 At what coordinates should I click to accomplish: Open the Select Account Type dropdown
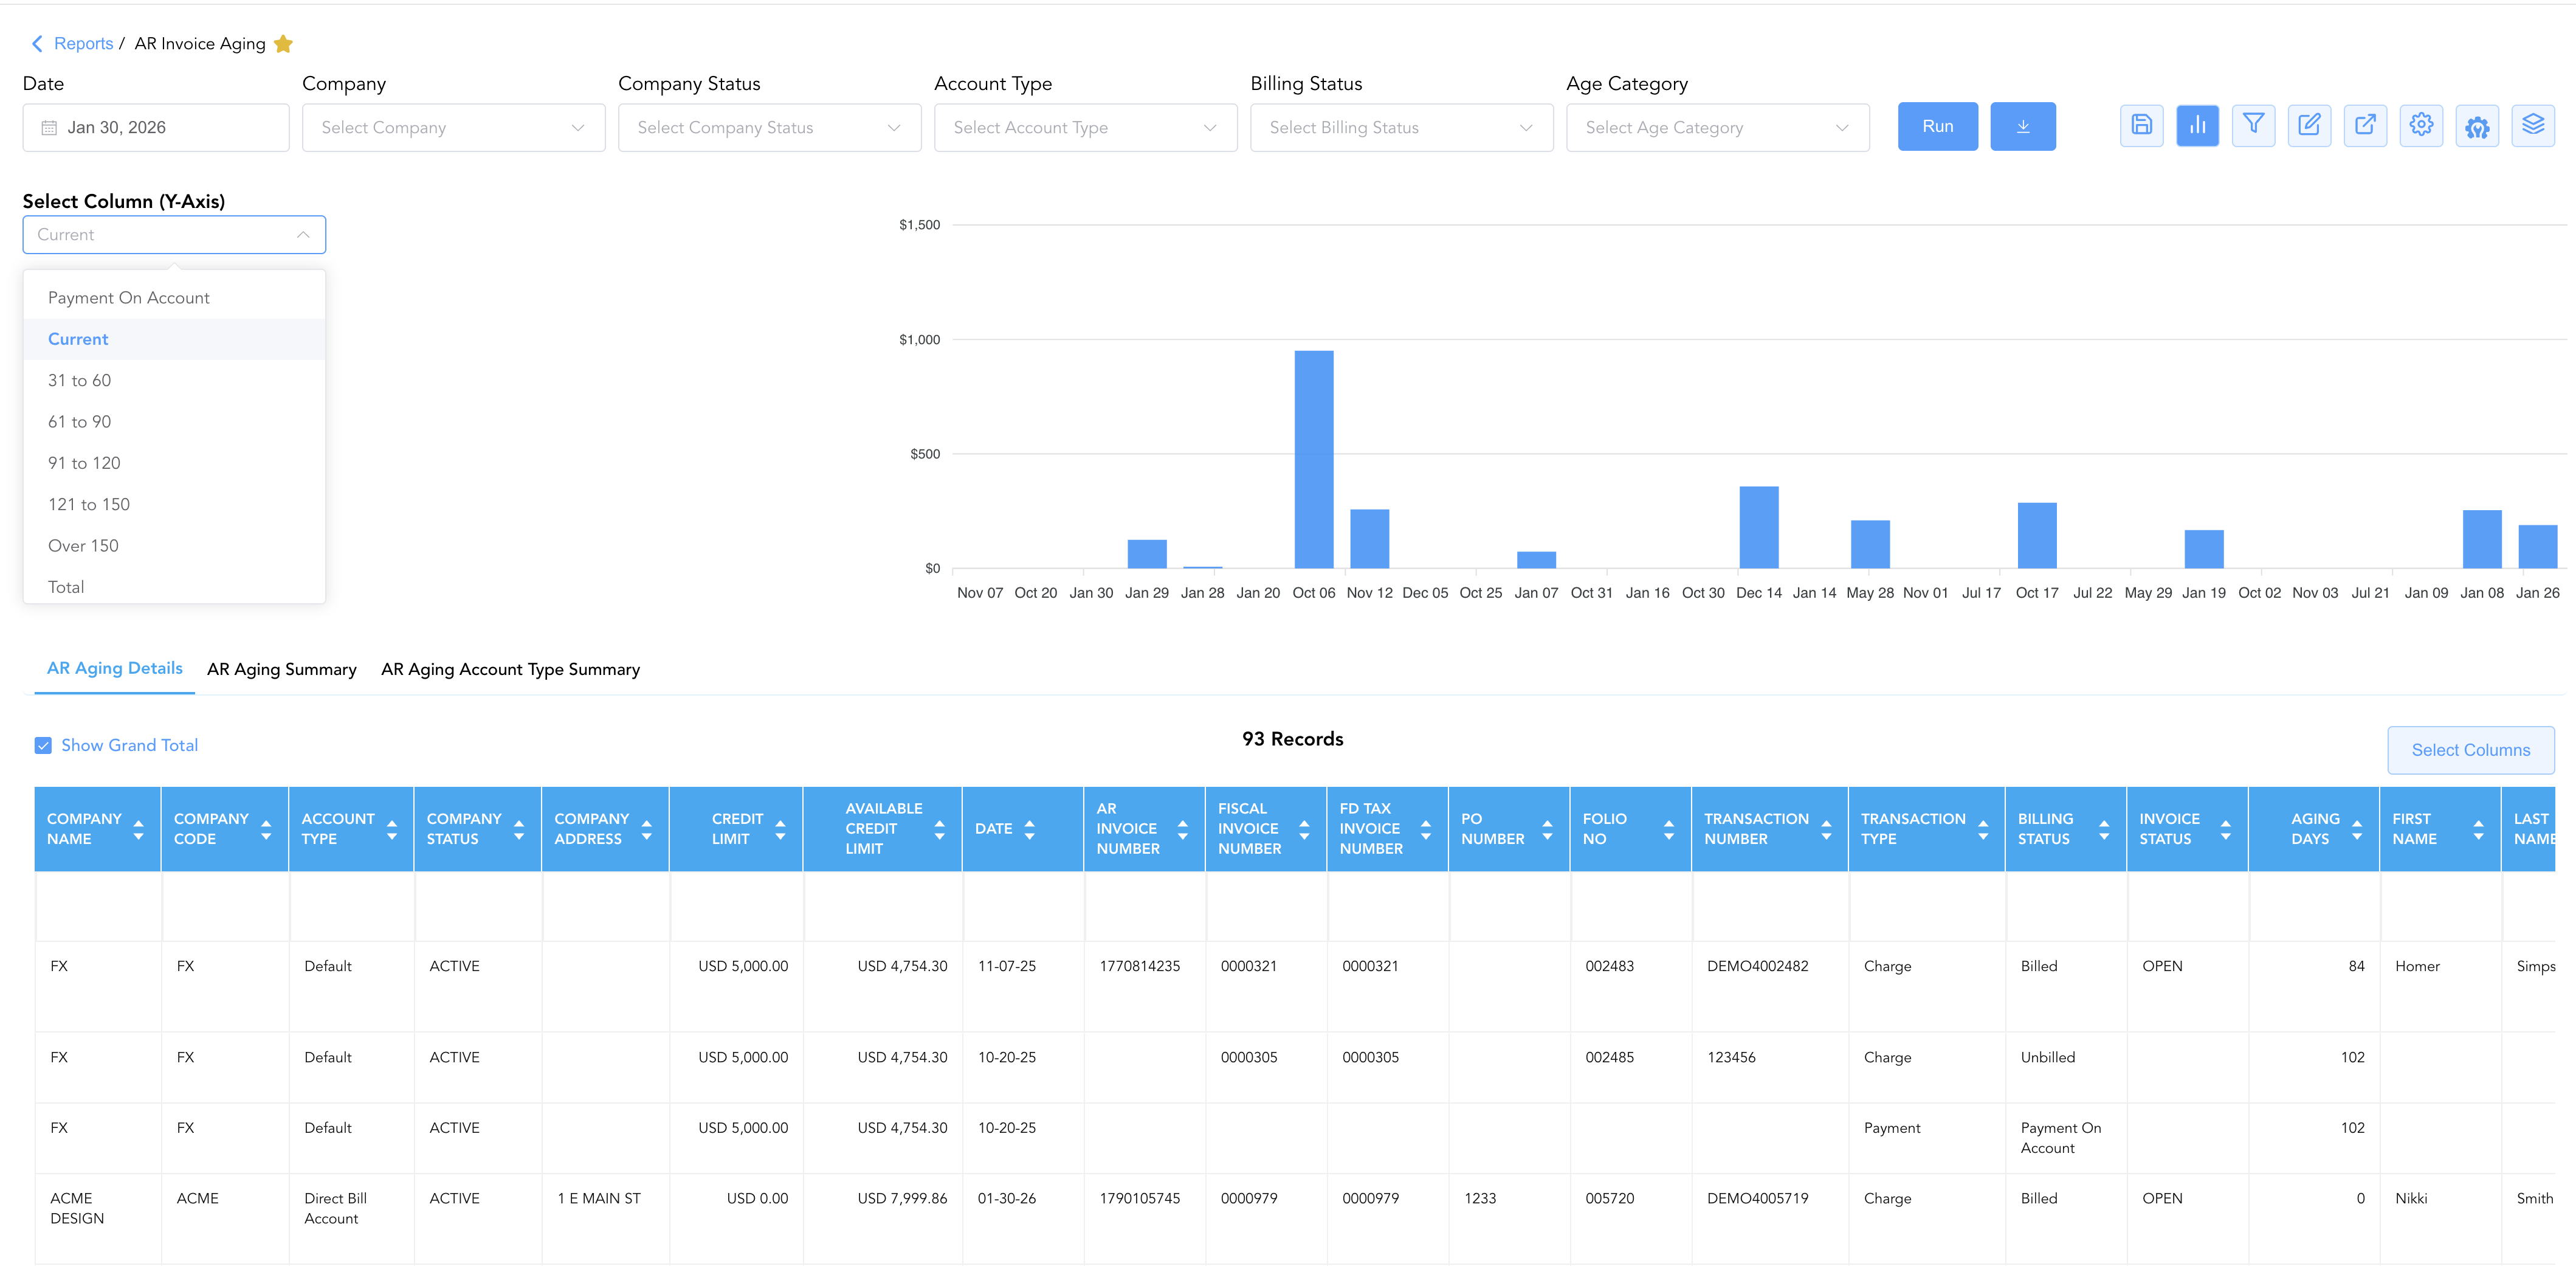coord(1085,128)
